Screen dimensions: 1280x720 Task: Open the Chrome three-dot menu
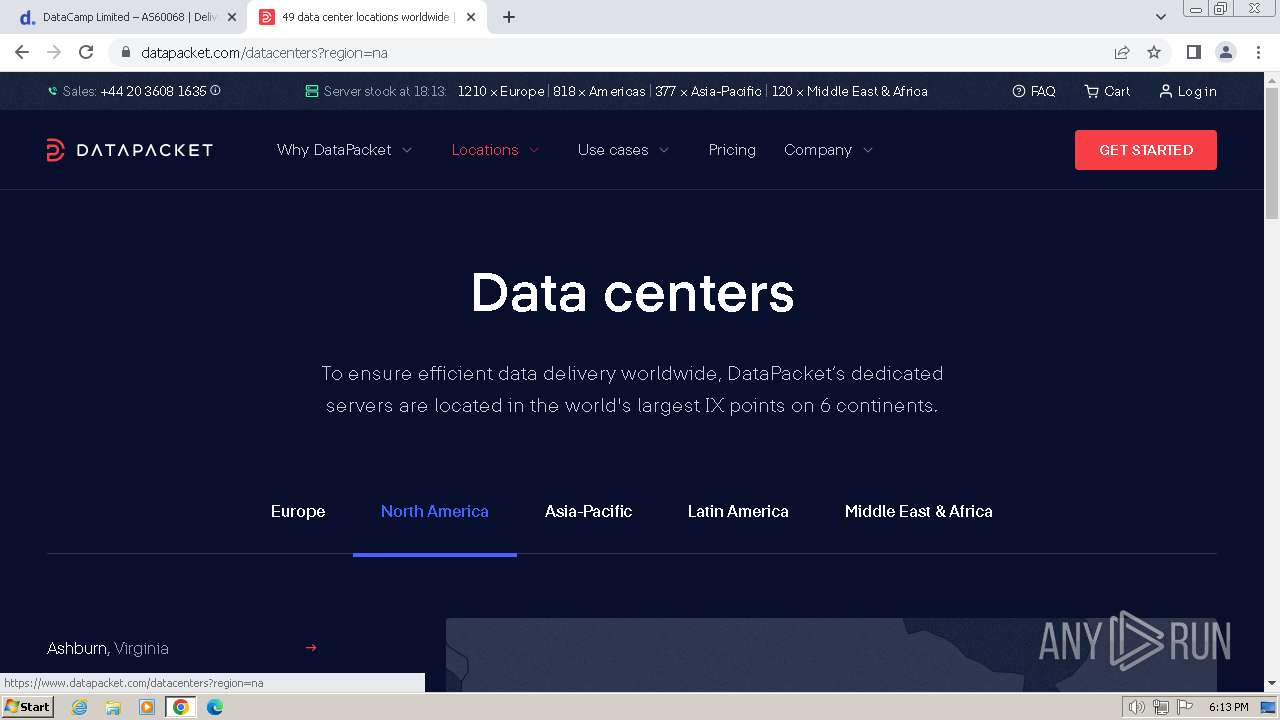pos(1258,52)
